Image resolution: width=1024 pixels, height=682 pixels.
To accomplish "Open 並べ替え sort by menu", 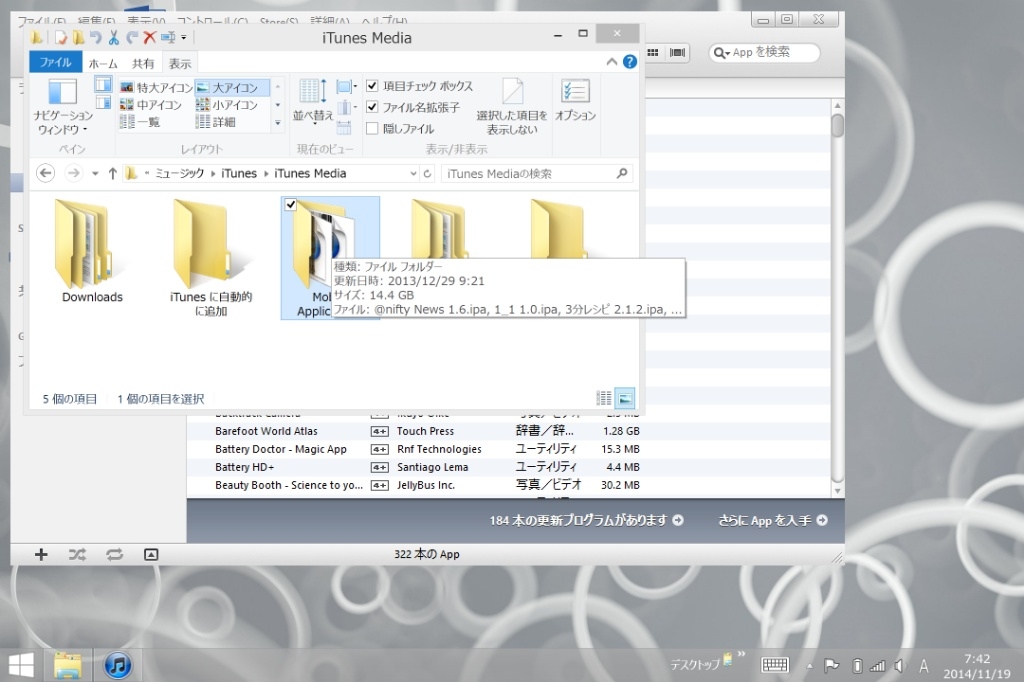I will point(313,101).
